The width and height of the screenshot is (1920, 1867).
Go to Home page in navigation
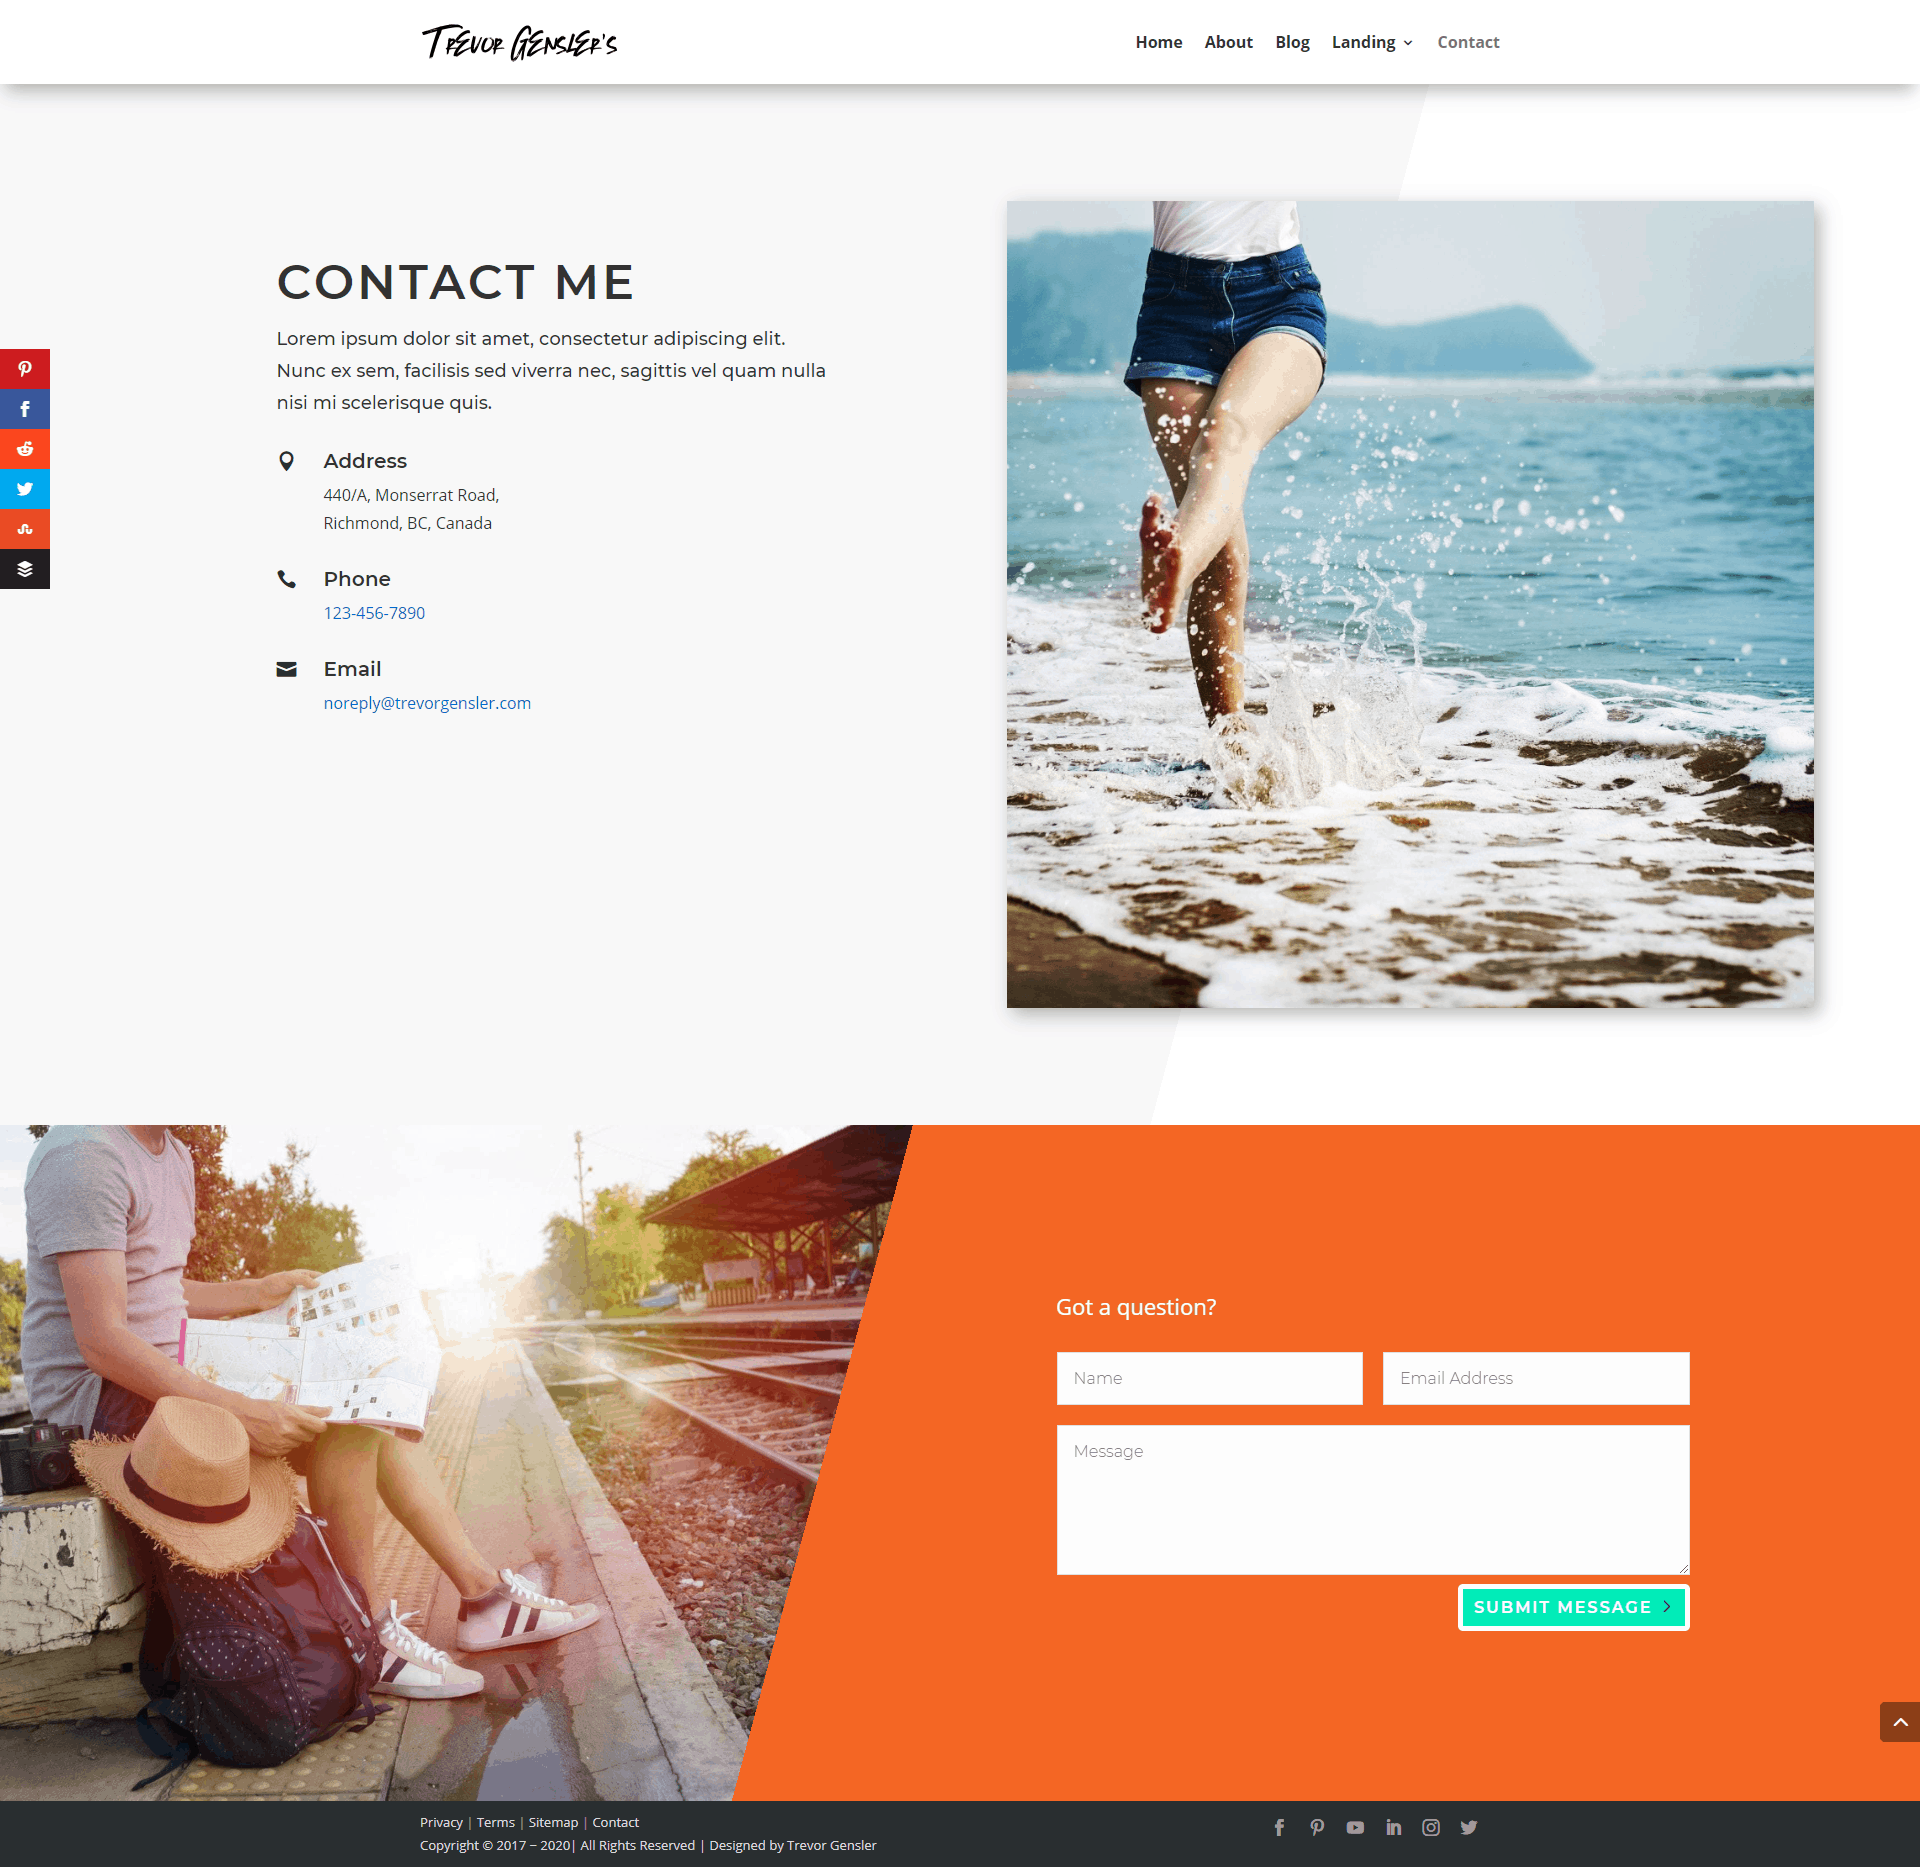(x=1158, y=42)
